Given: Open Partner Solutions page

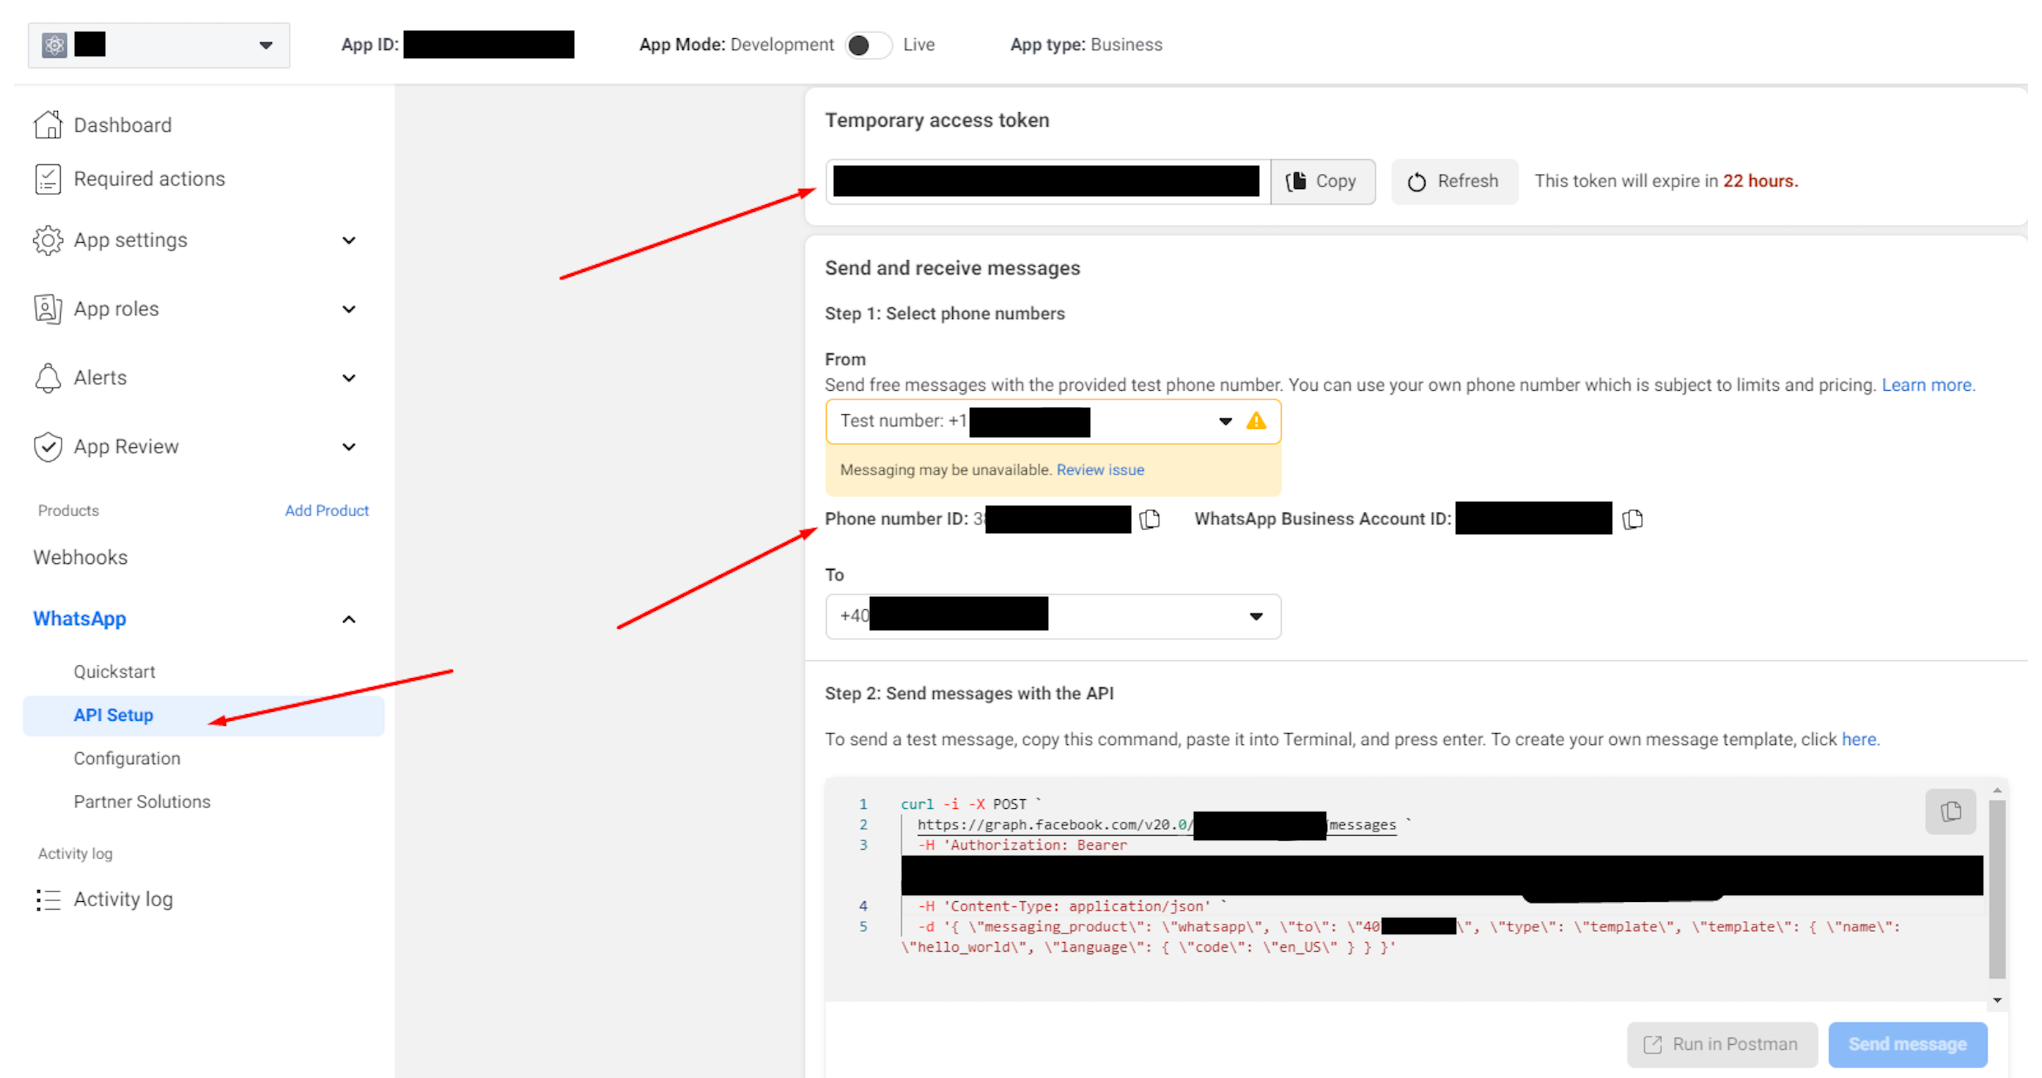Looking at the screenshot, I should pyautogui.click(x=142, y=802).
